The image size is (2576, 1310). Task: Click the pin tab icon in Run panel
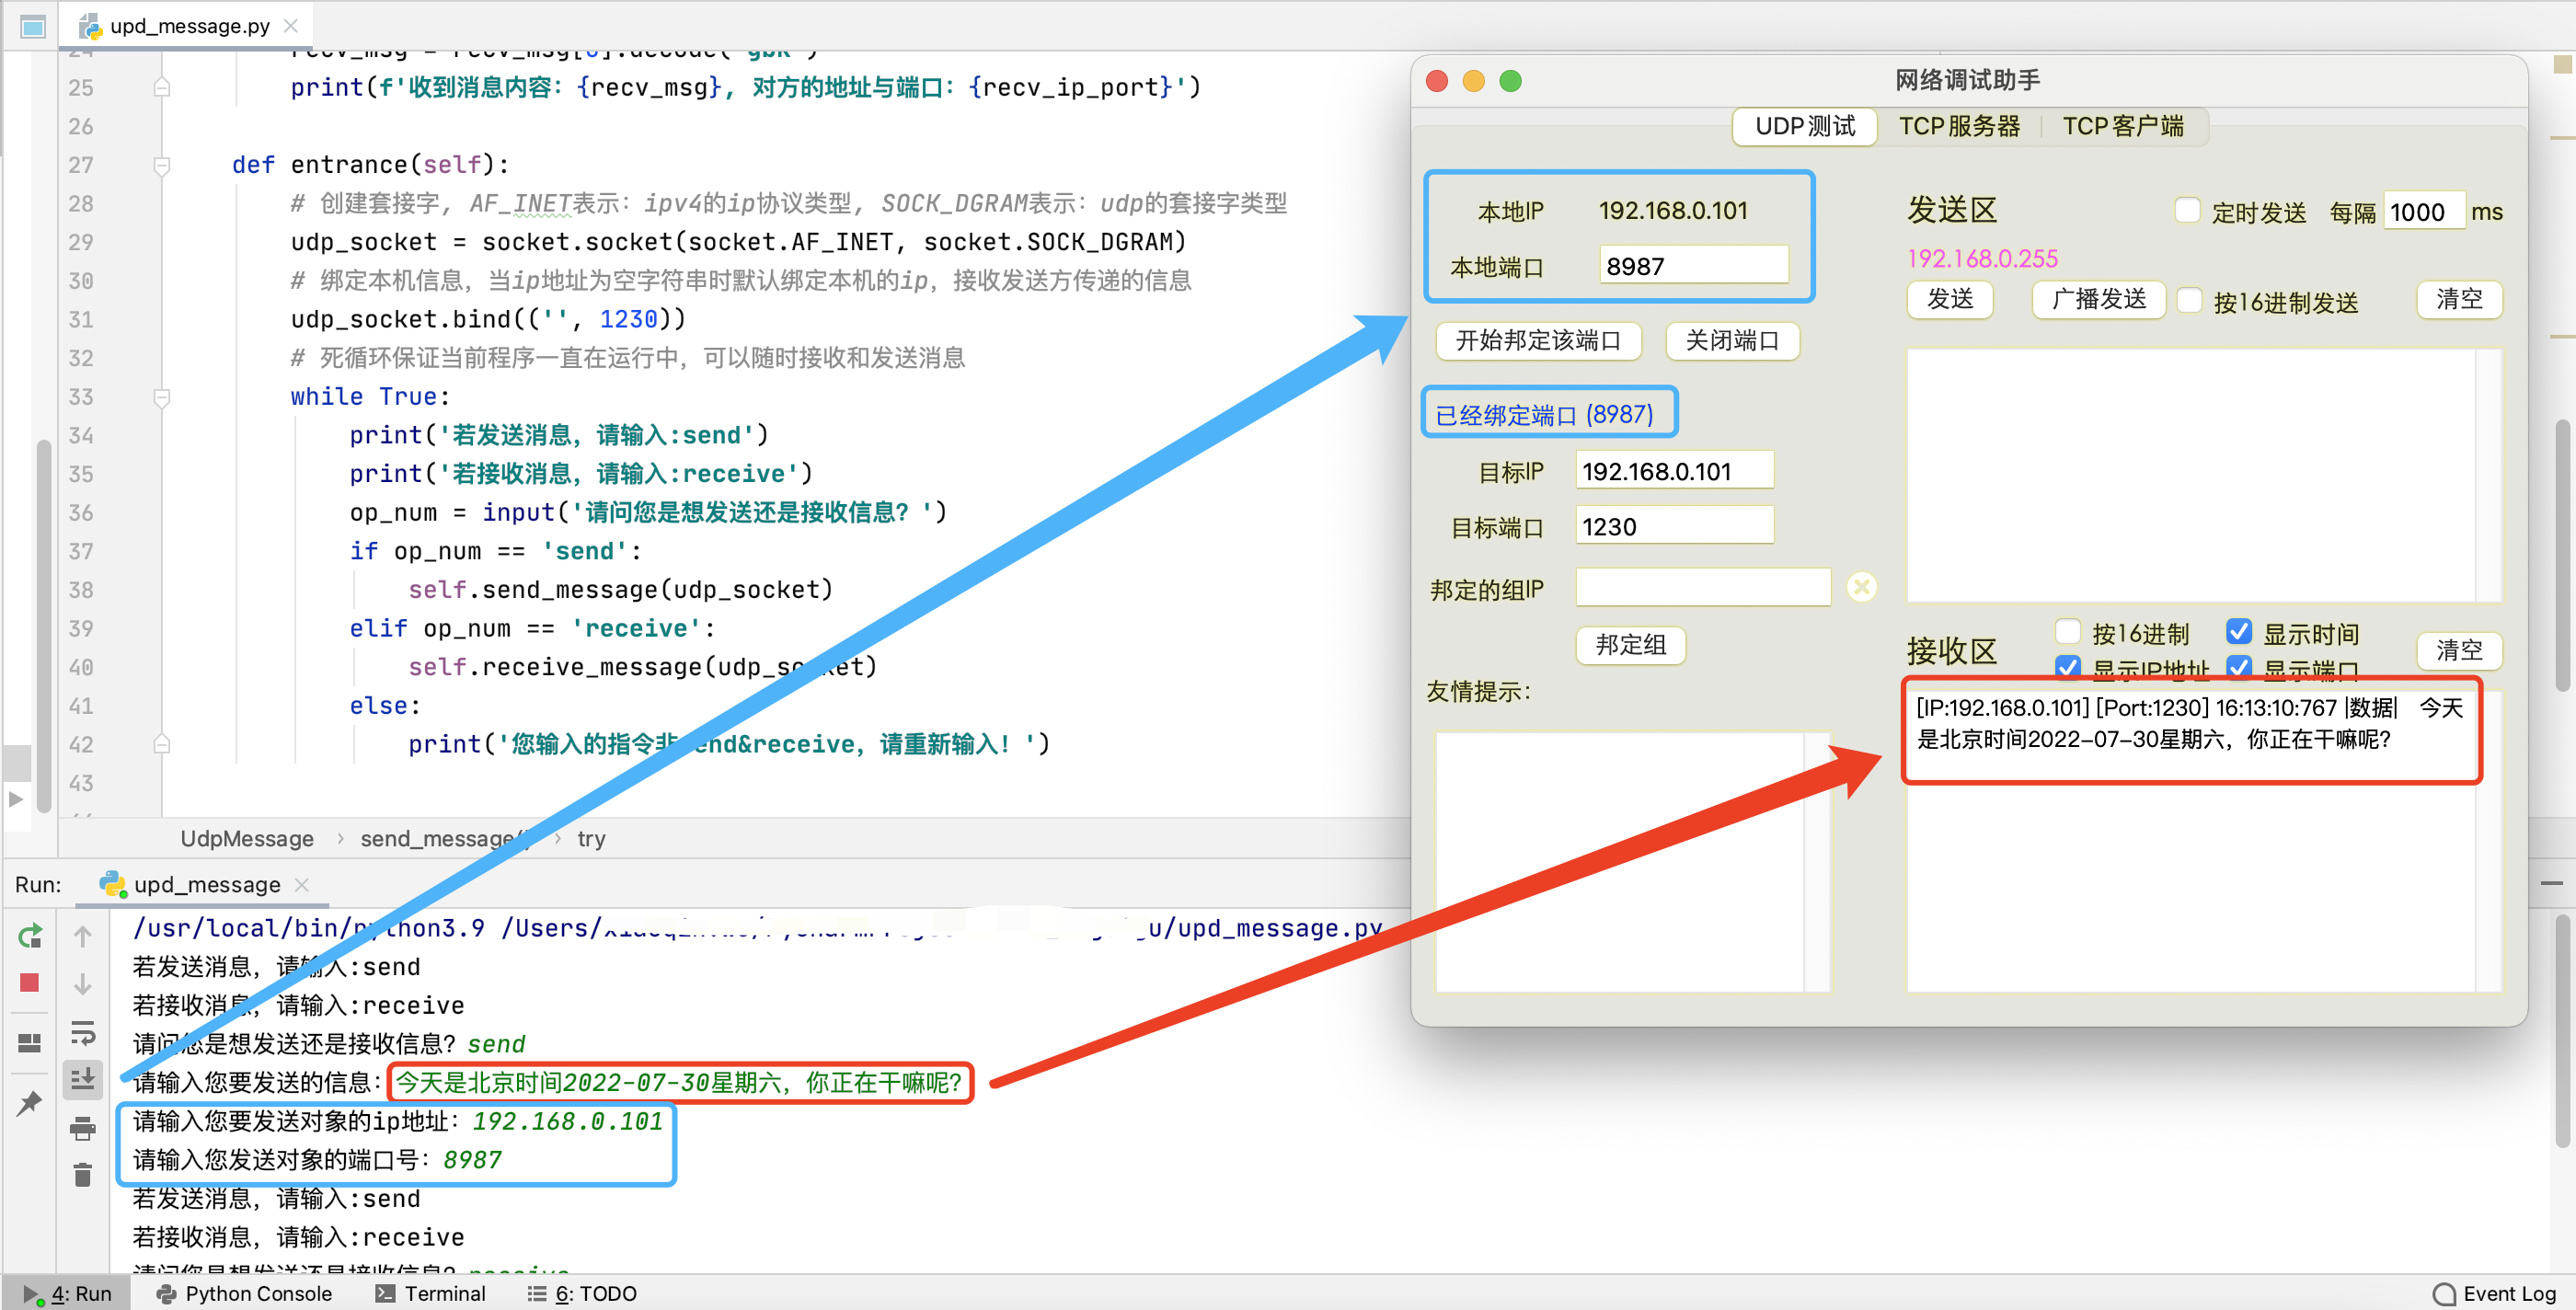coord(30,1103)
